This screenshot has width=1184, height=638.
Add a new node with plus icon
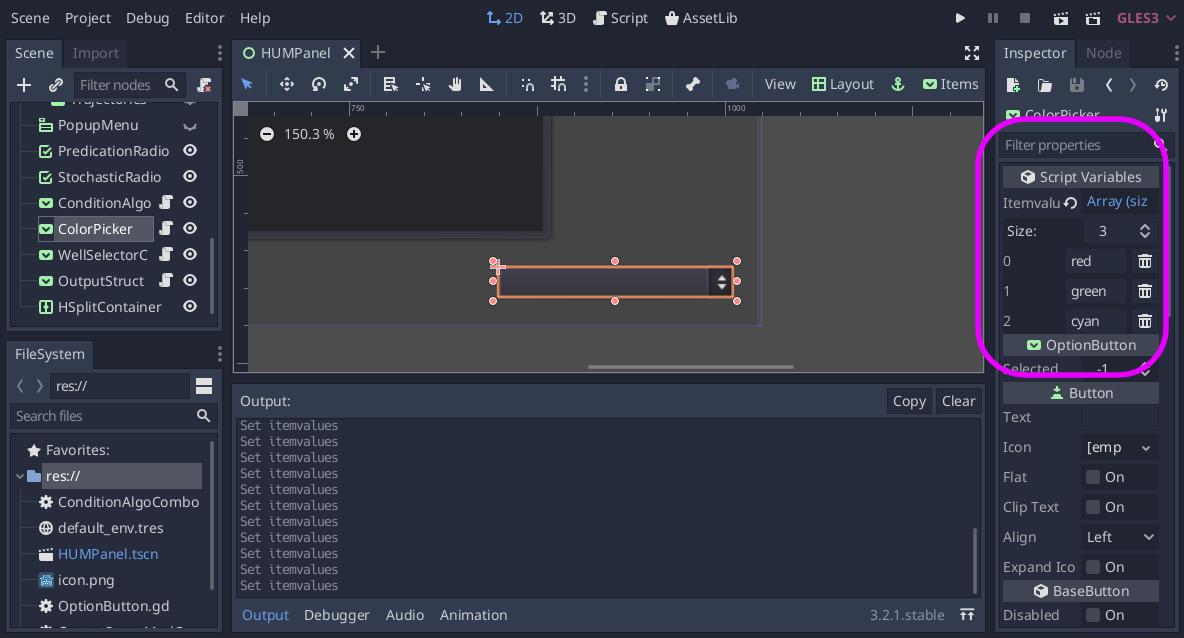coord(24,85)
